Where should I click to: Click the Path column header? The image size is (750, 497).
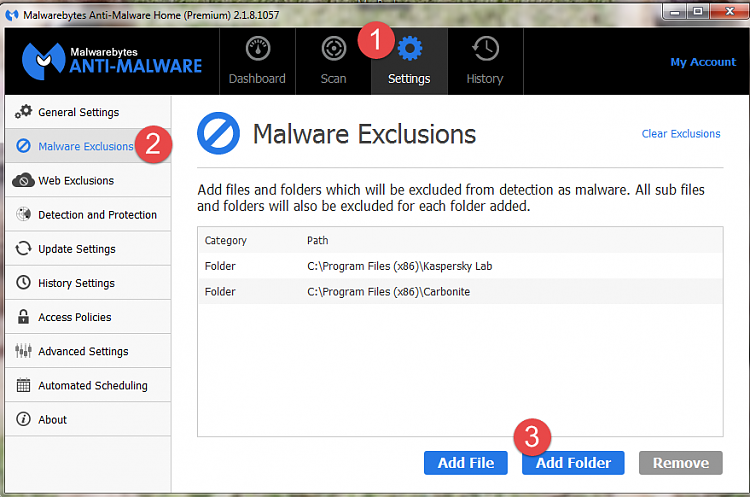[318, 240]
